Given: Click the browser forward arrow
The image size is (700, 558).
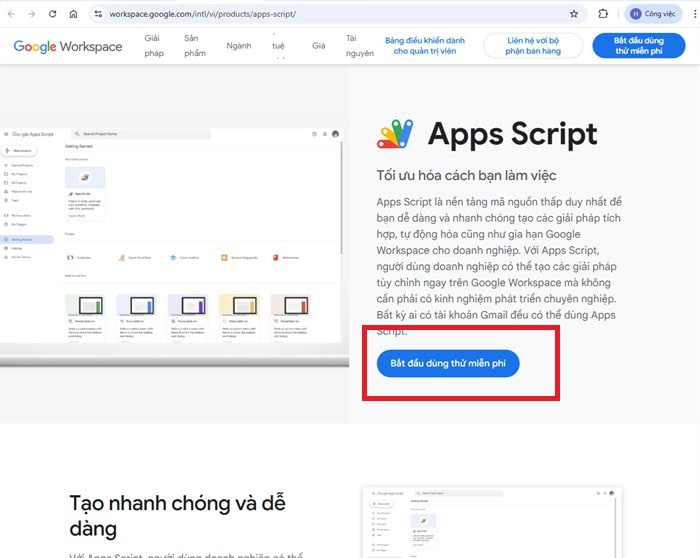Looking at the screenshot, I should 31,14.
